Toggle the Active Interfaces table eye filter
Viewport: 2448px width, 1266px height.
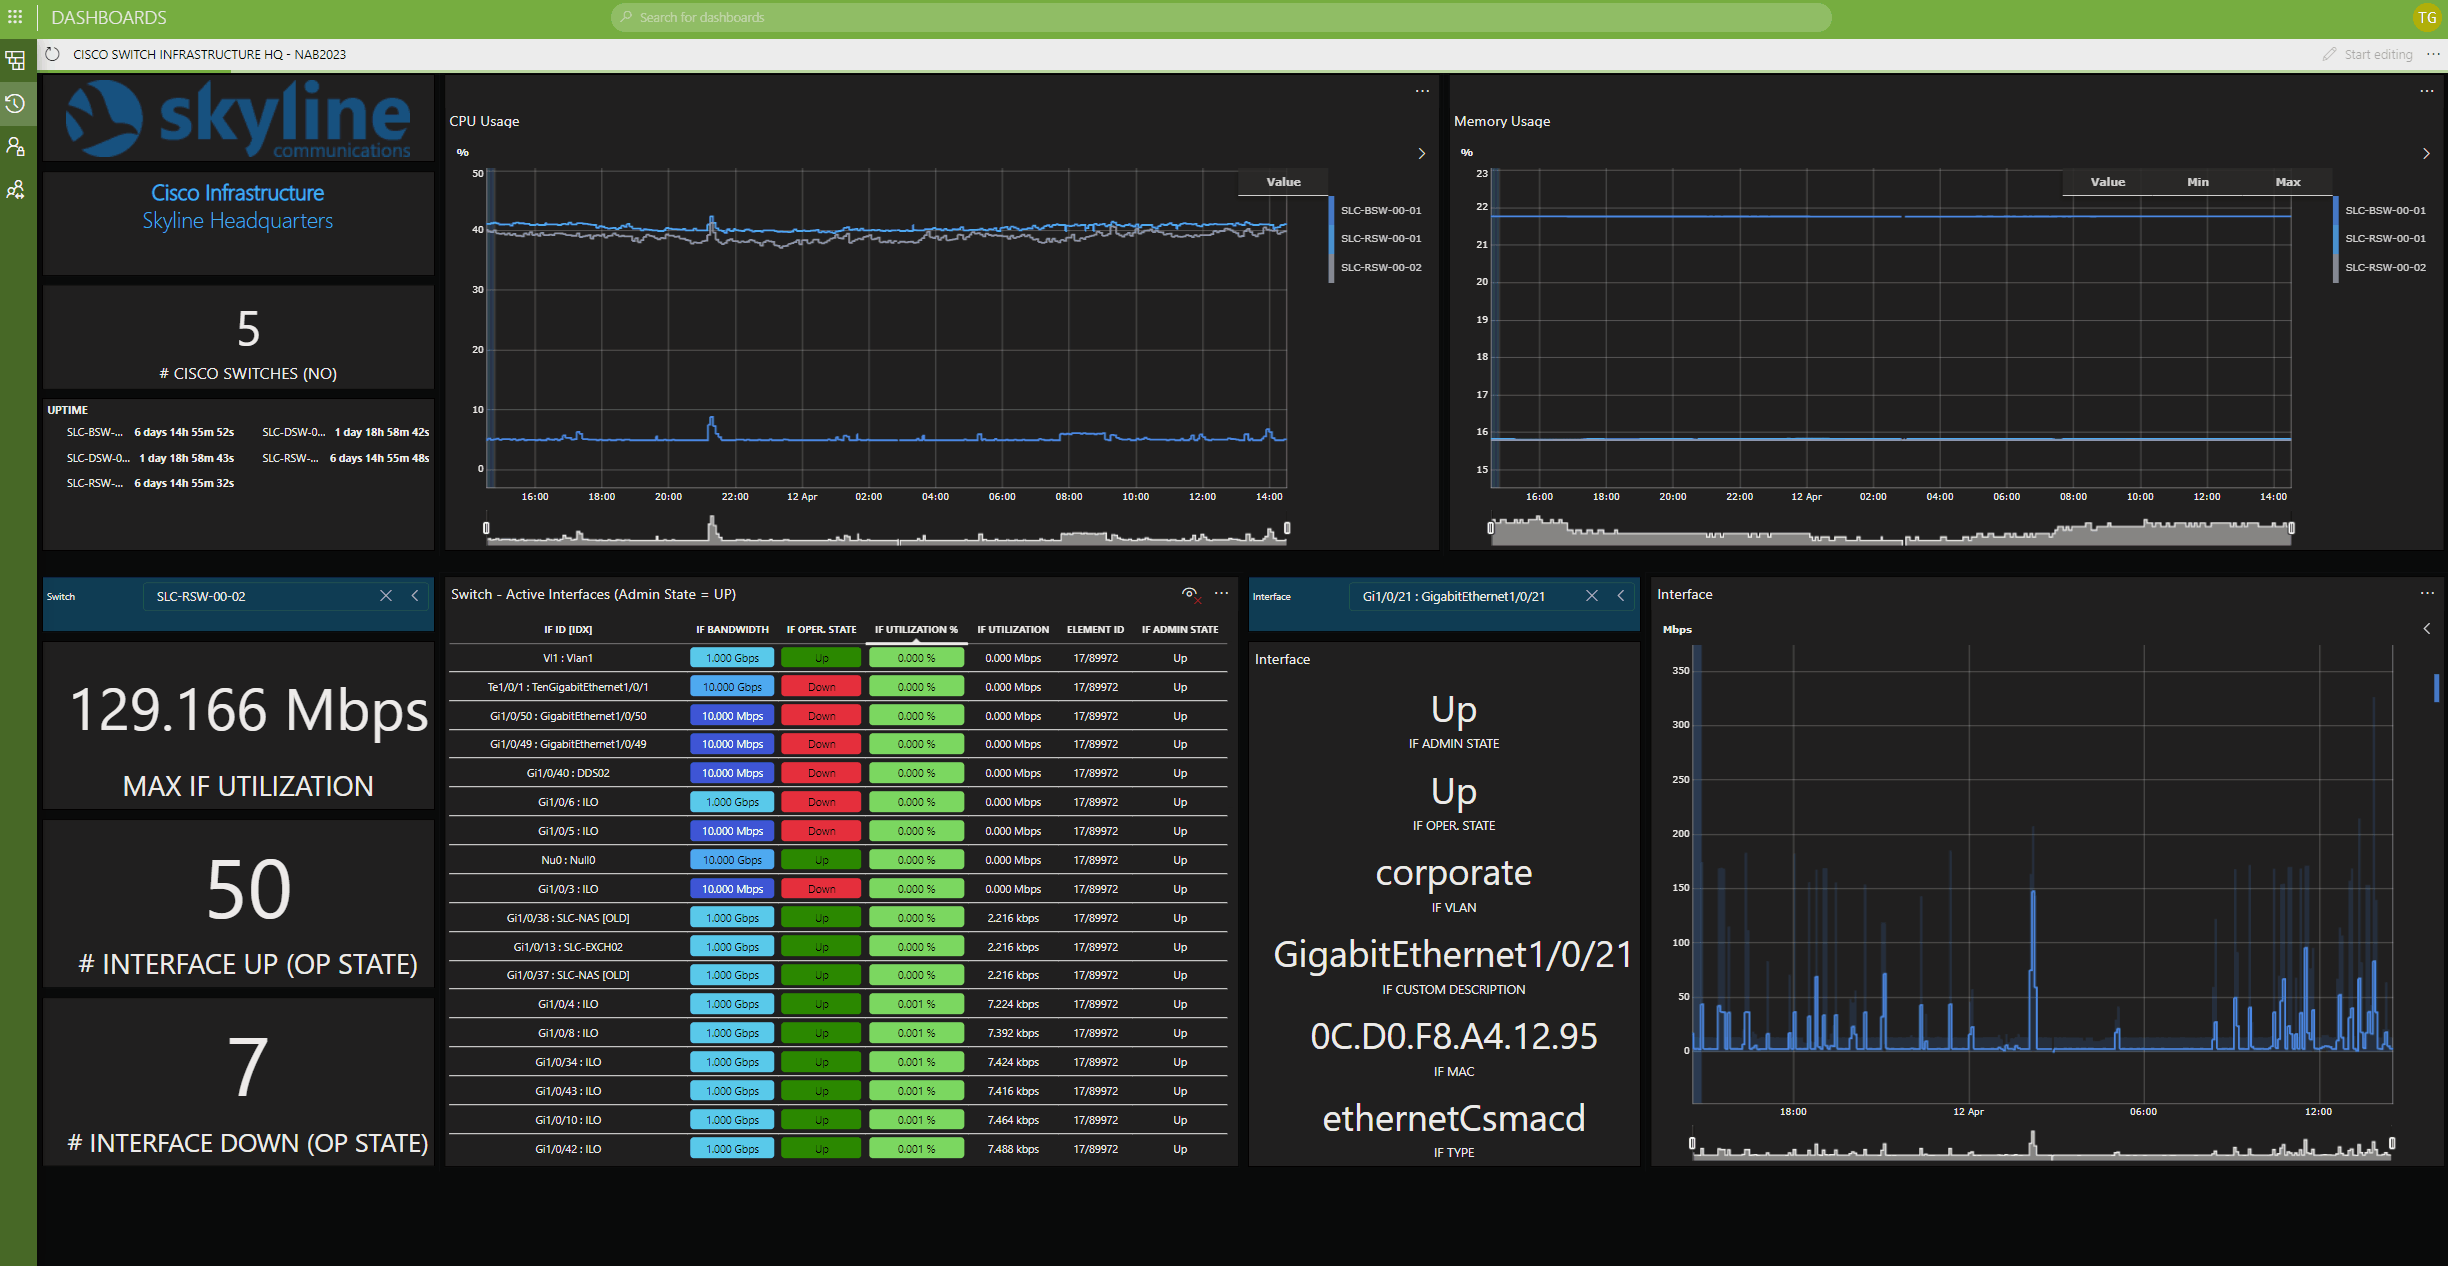click(1190, 594)
